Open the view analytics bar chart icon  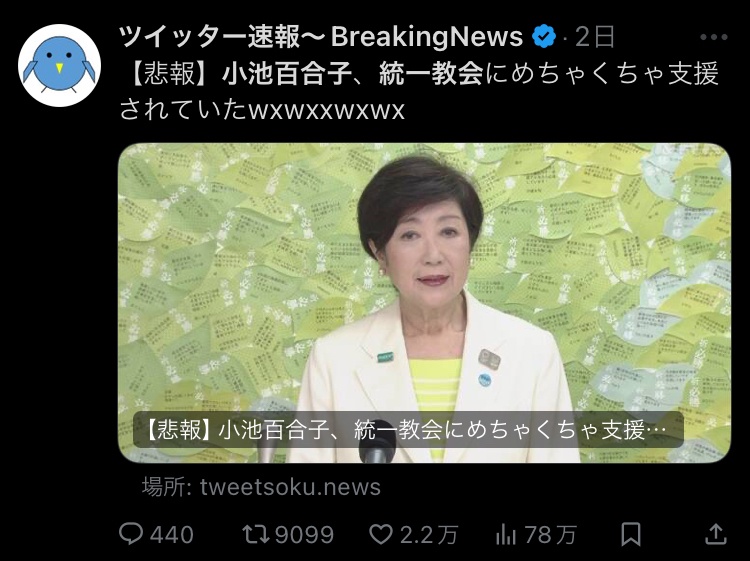(x=506, y=534)
